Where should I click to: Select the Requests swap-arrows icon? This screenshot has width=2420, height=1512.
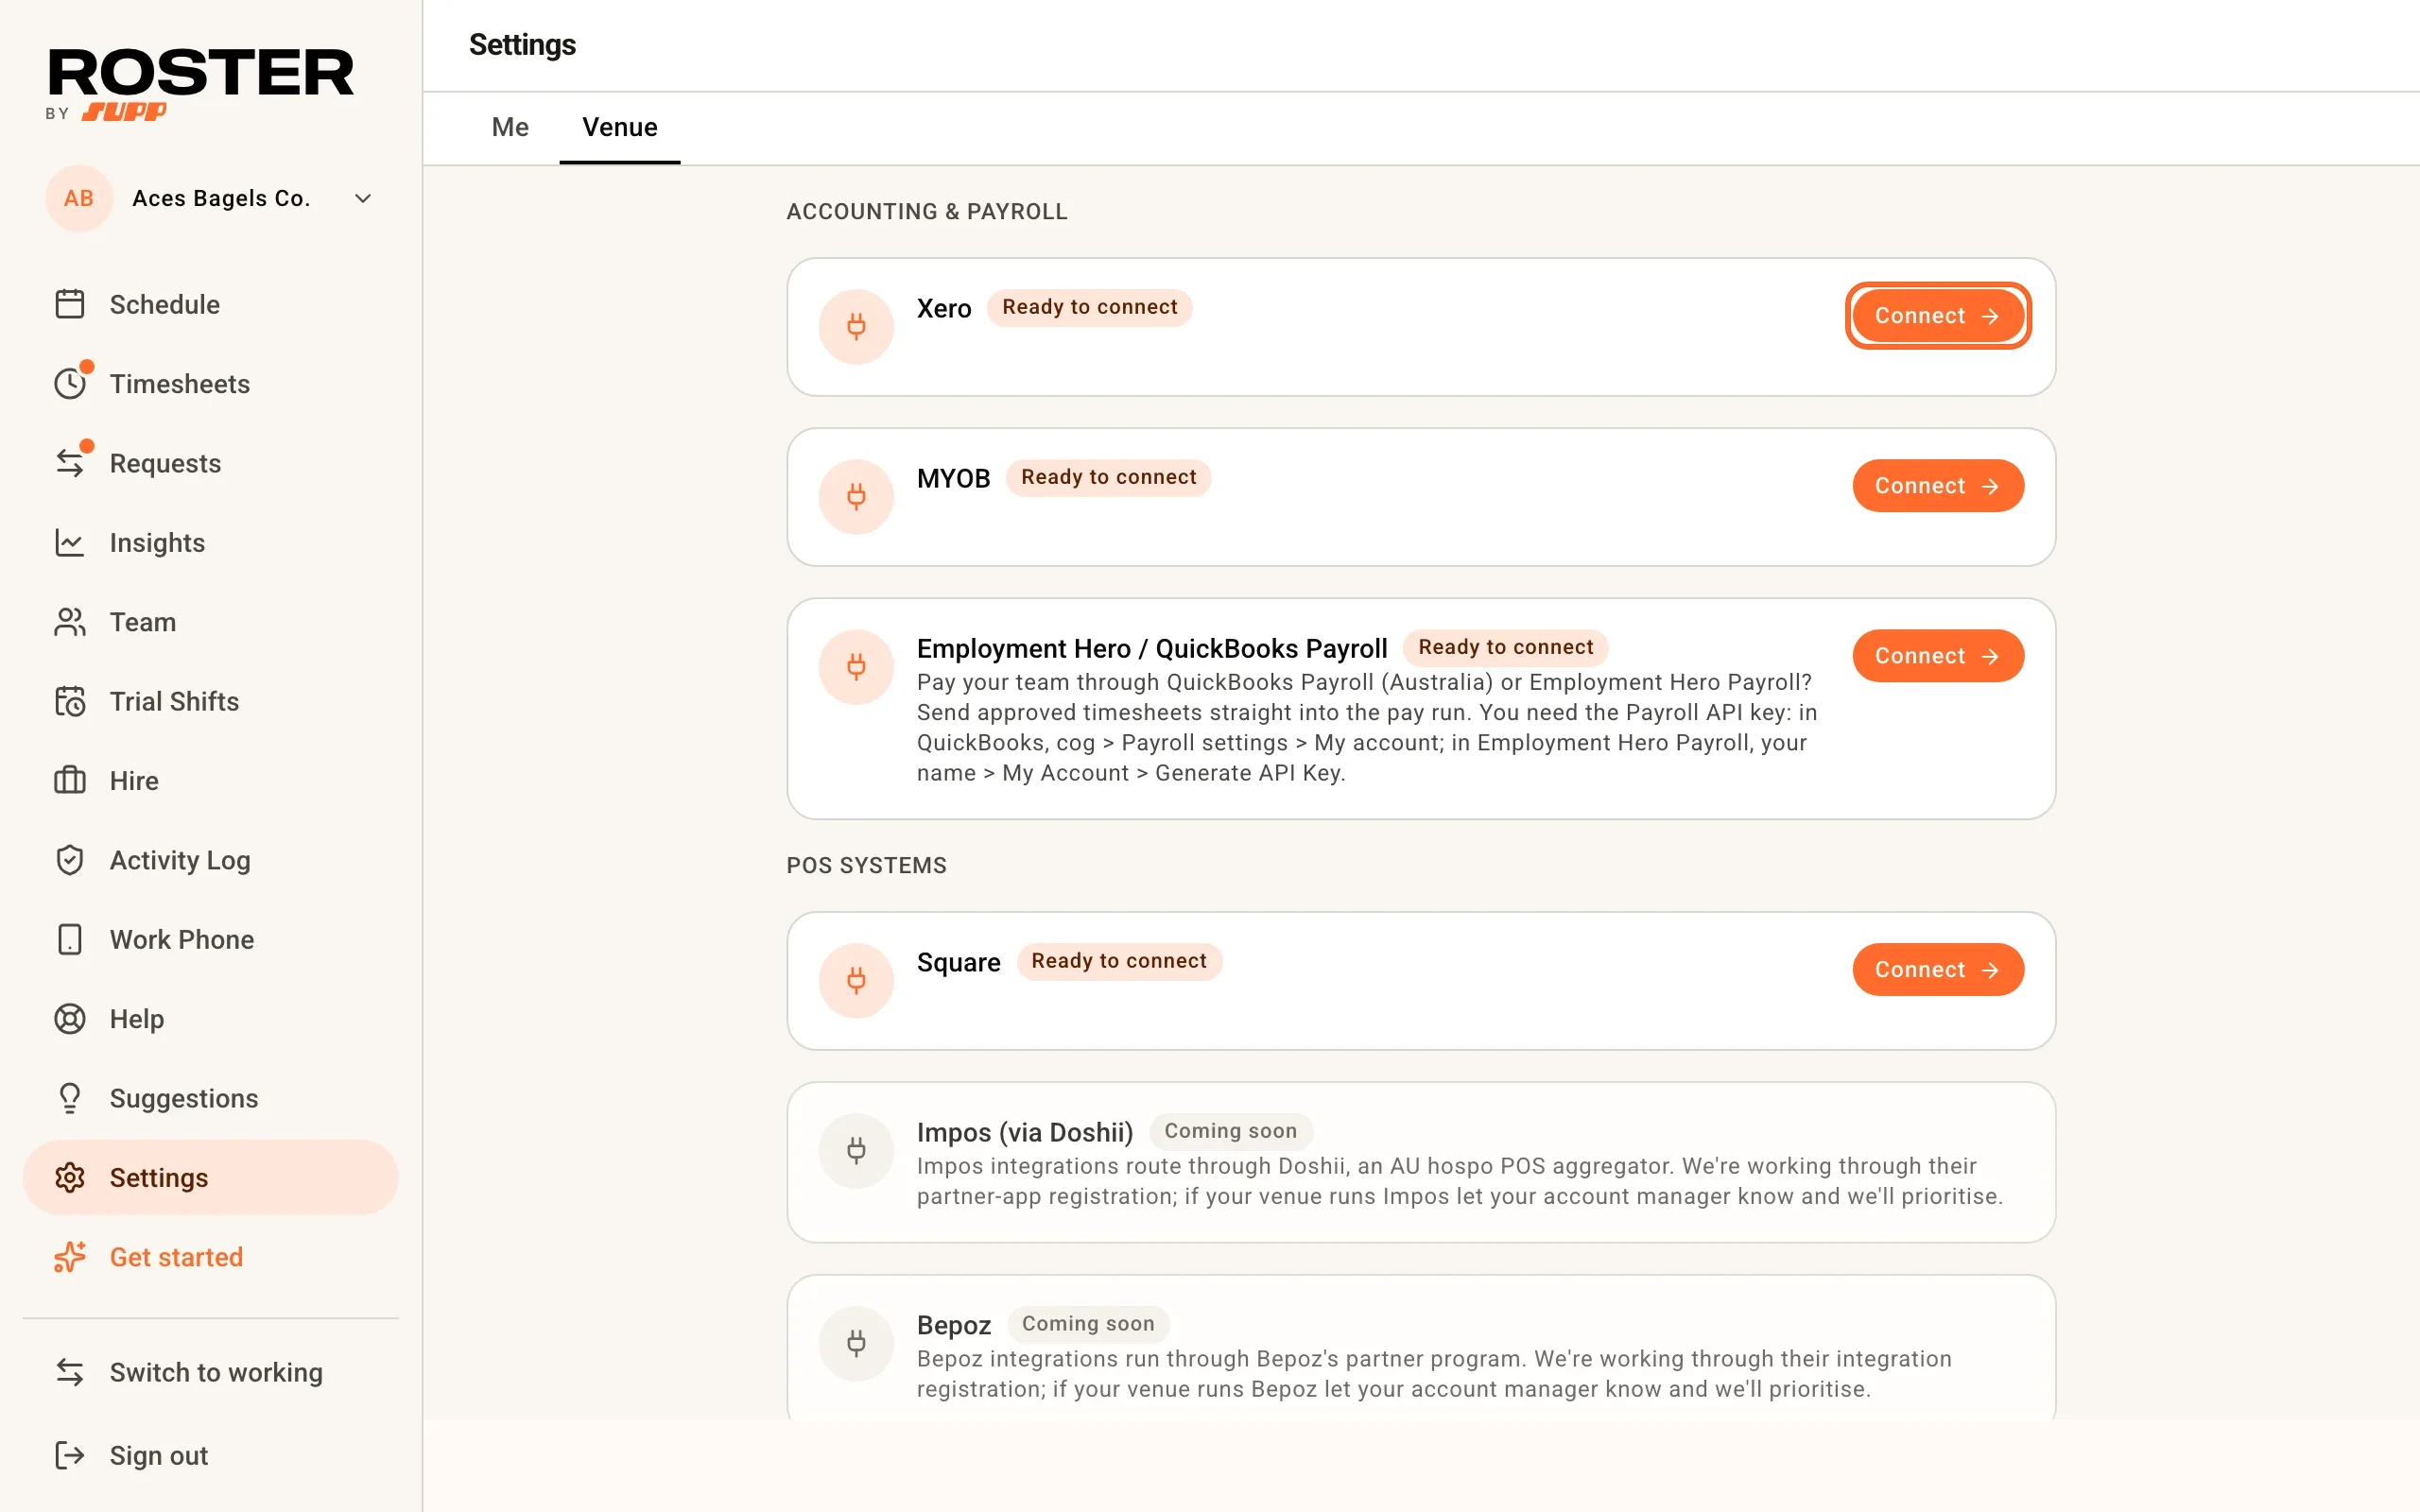[x=70, y=463]
